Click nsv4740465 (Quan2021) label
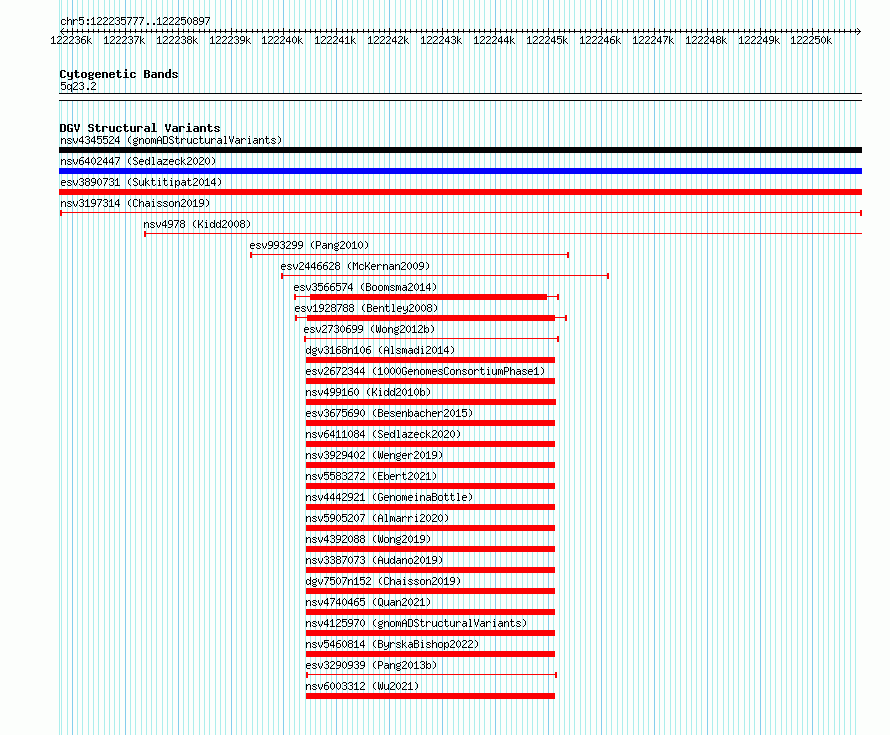 pos(368,602)
